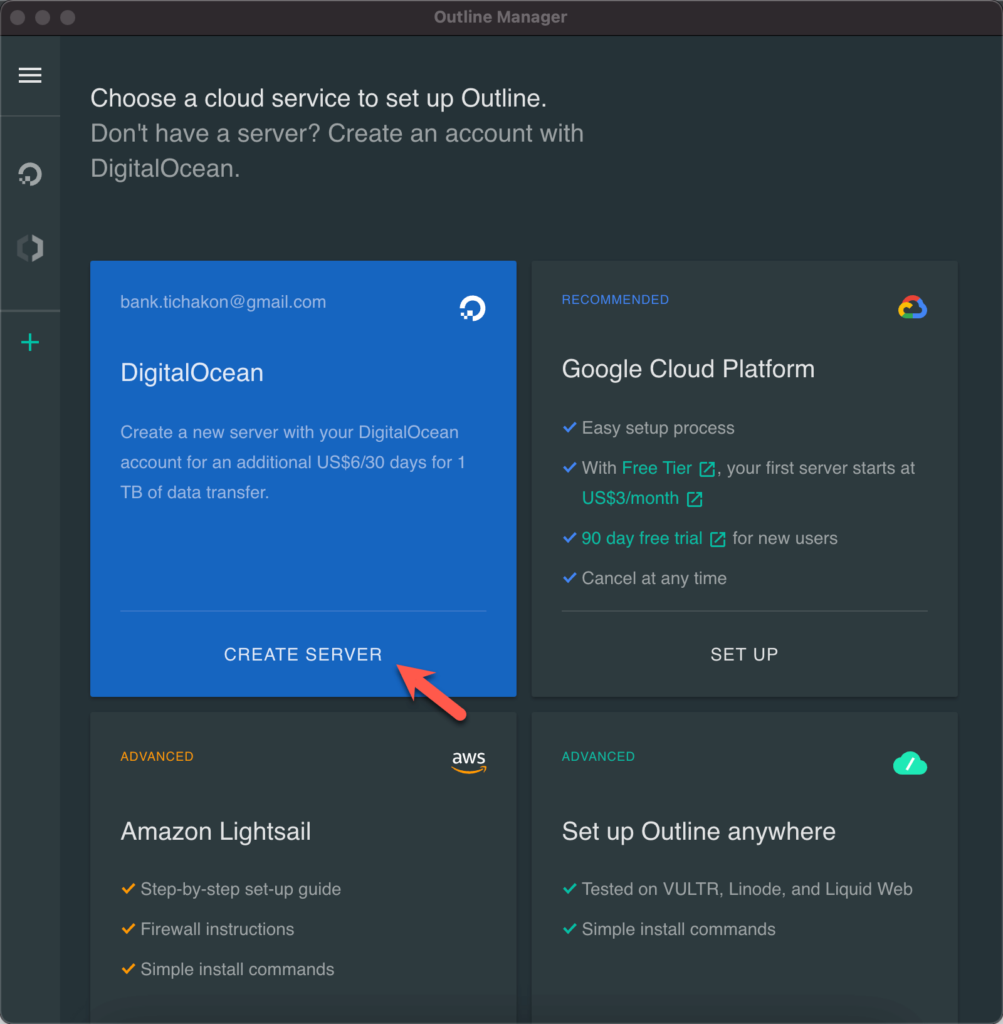Add a new server with the plus icon
Screen dimensions: 1003x1024
click(x=30, y=342)
